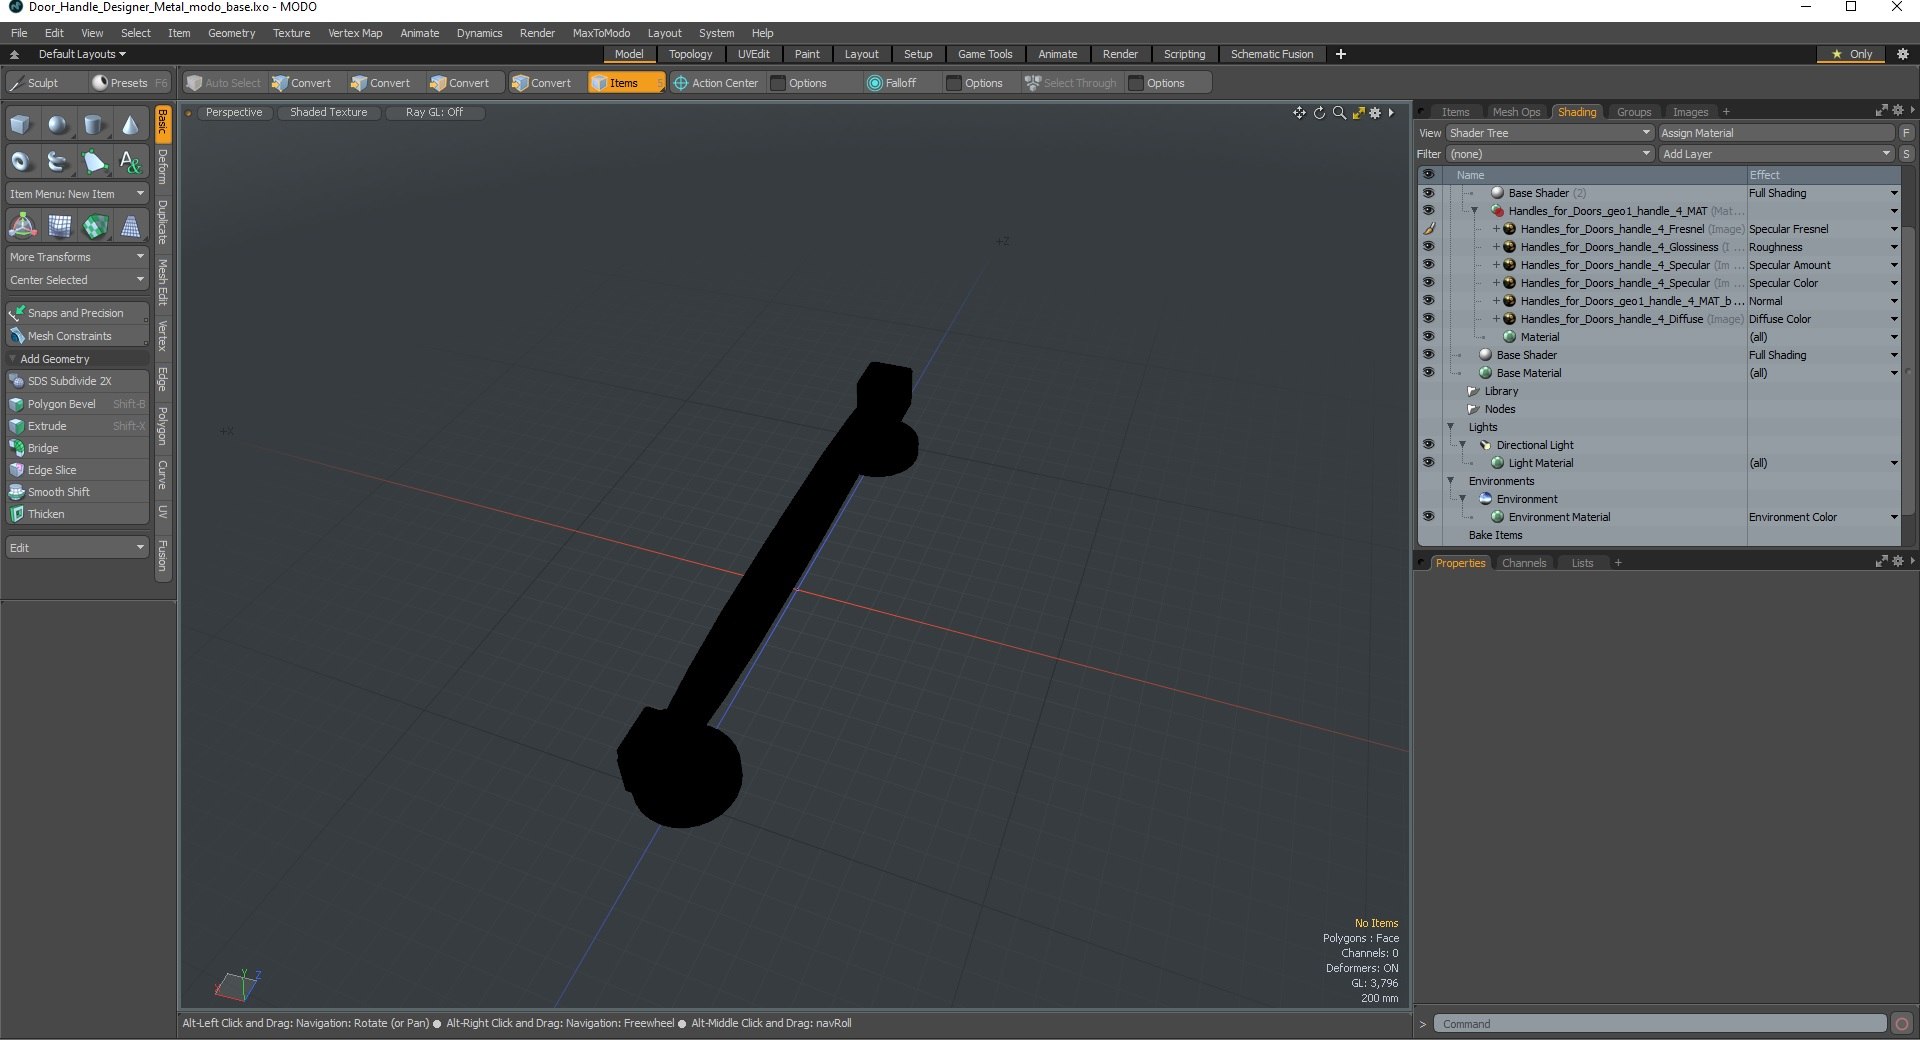Viewport: 1920px width, 1040px height.
Task: Open the More Transforms dropdown
Action: pos(77,257)
